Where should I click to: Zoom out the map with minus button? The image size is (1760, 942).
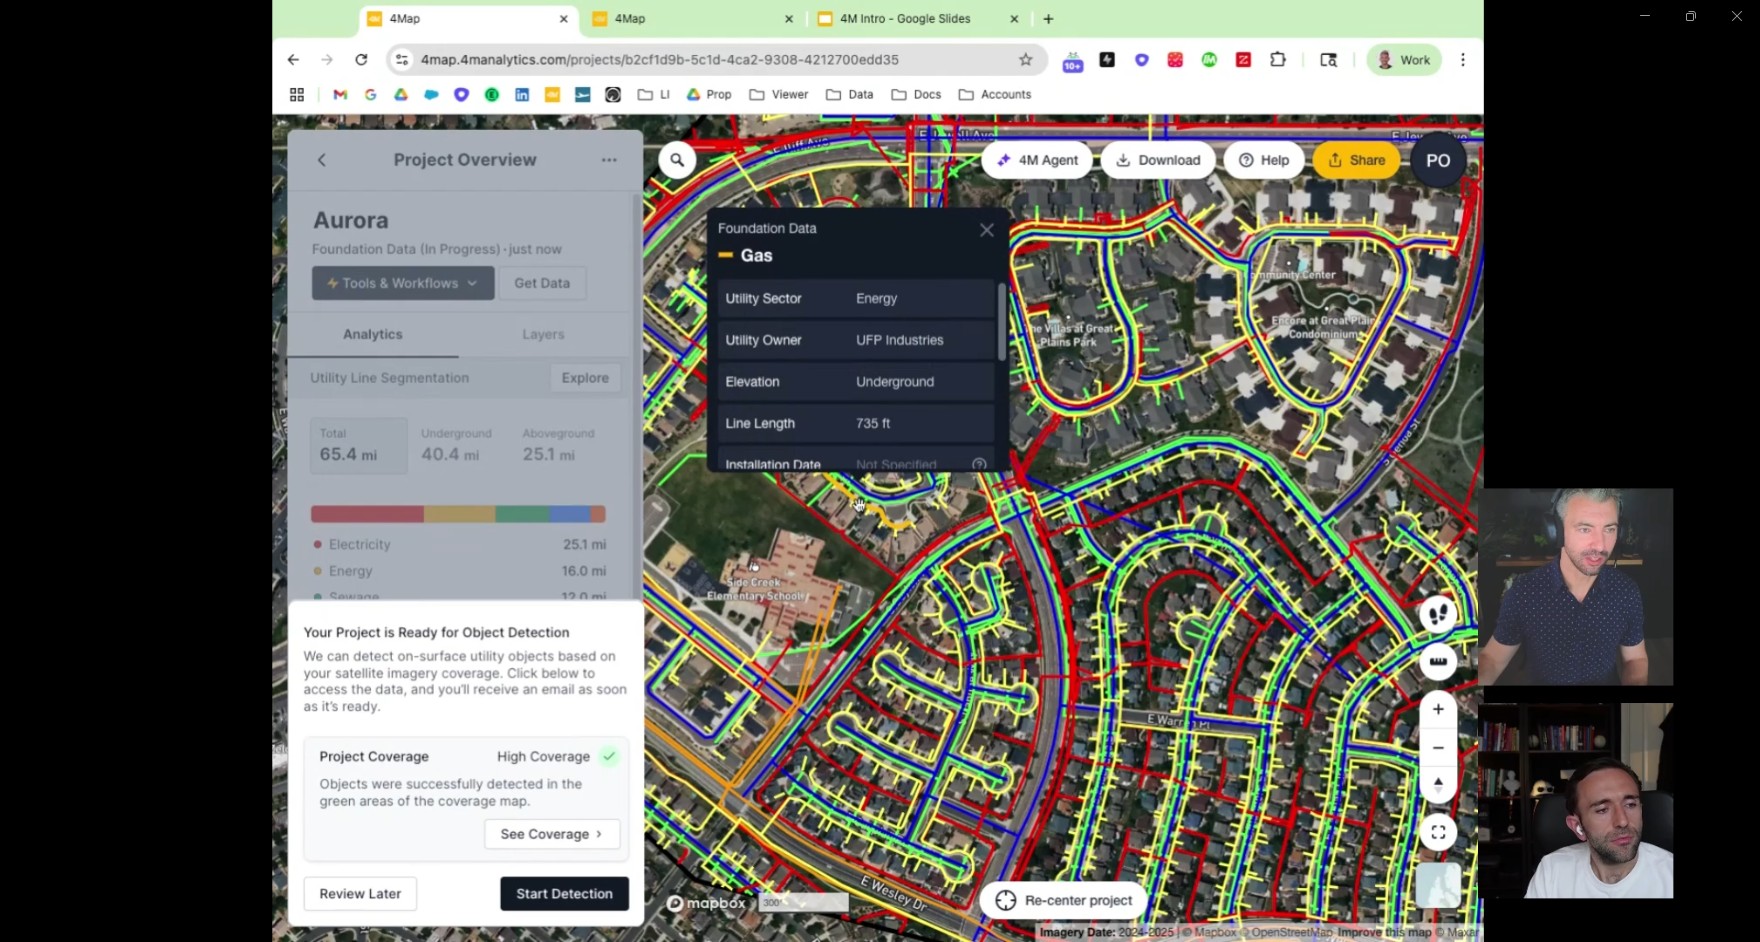pos(1438,748)
